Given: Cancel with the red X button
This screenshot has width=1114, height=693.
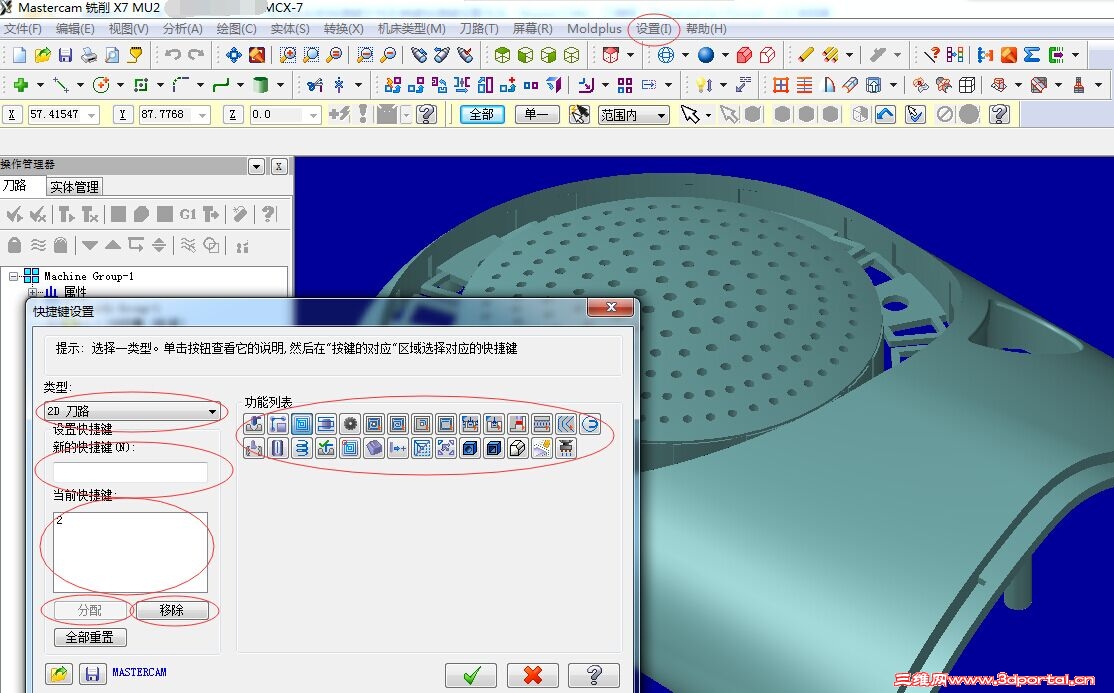Looking at the screenshot, I should pos(533,675).
